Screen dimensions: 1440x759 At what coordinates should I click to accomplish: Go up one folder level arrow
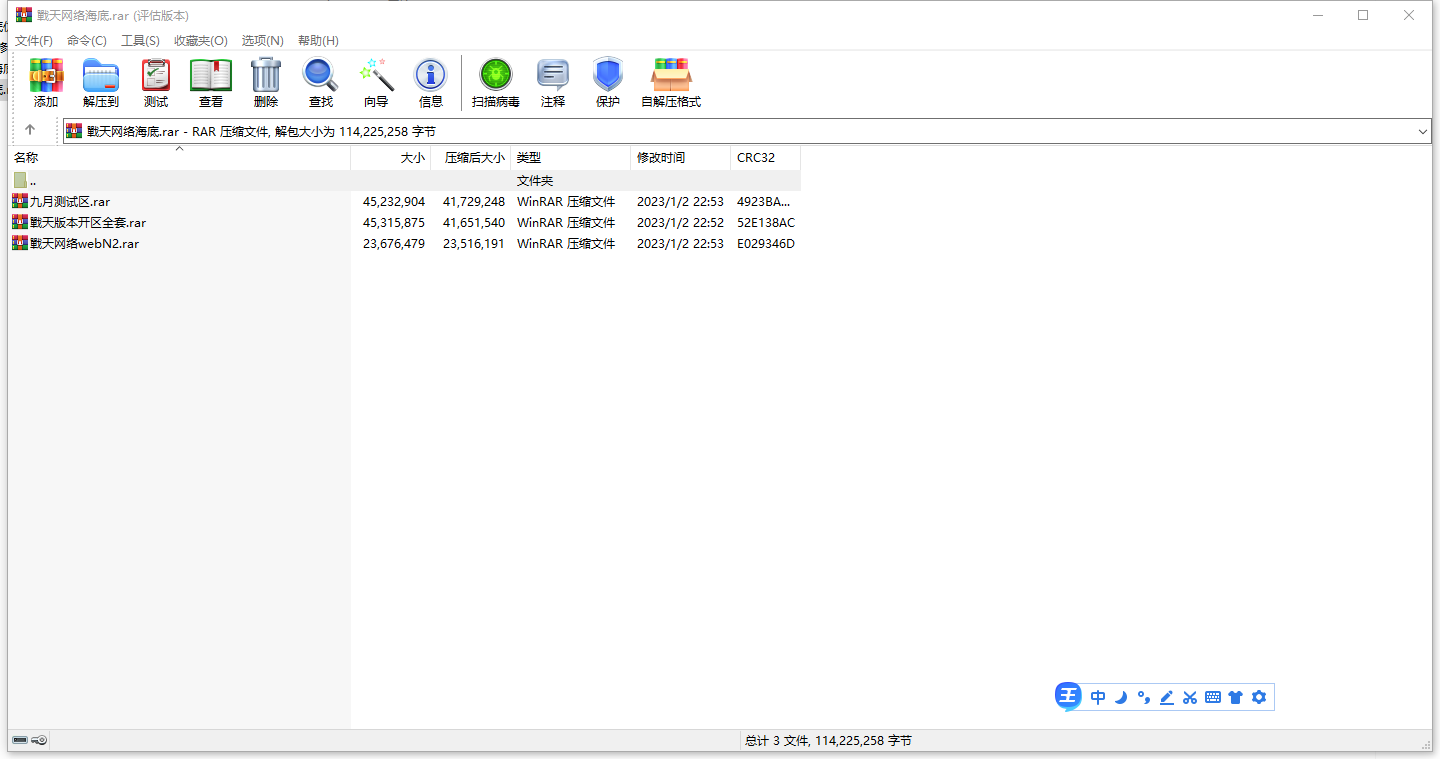coord(30,130)
